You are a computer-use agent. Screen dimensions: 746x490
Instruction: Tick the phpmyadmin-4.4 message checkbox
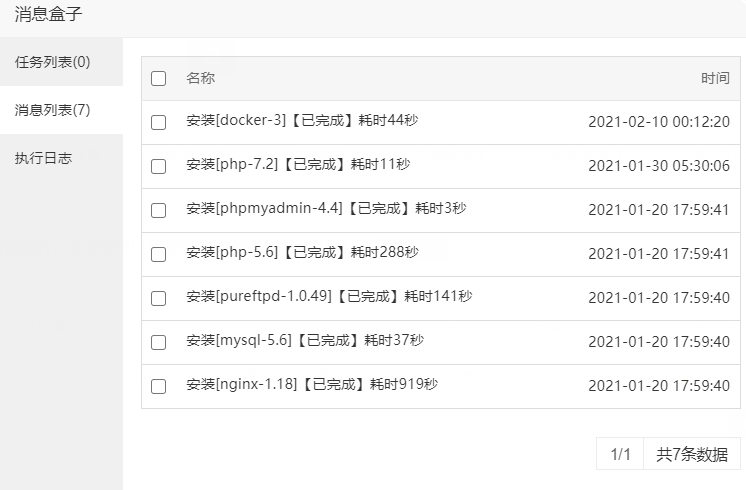coord(159,210)
